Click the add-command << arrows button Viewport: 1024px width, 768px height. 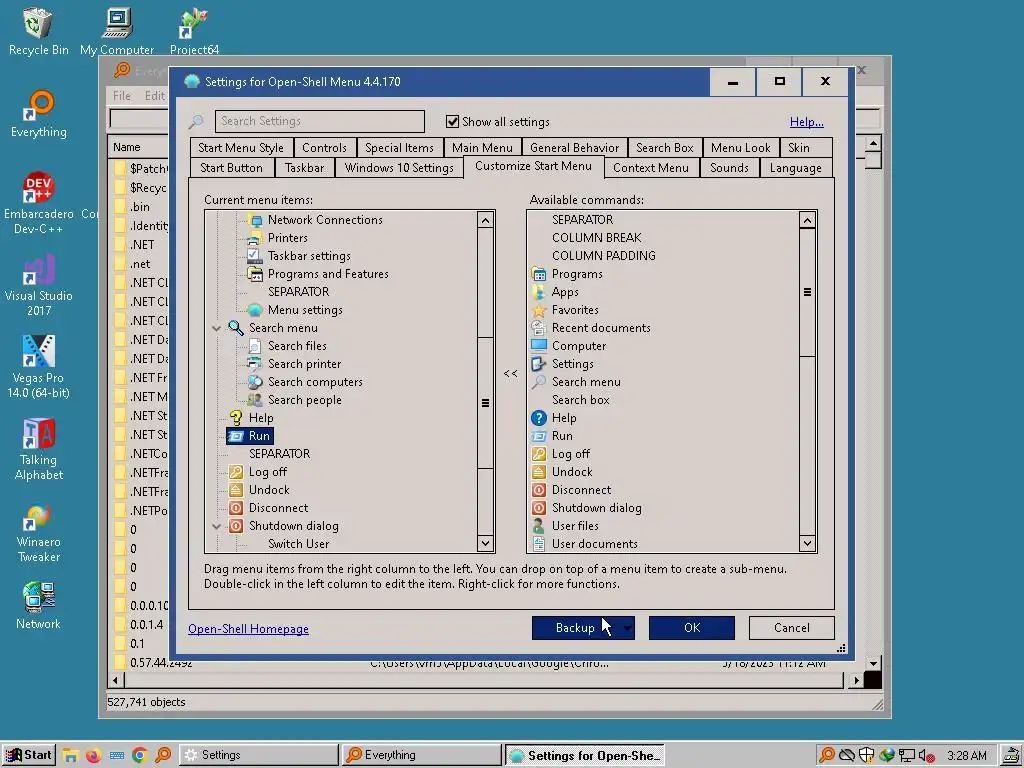coord(511,374)
